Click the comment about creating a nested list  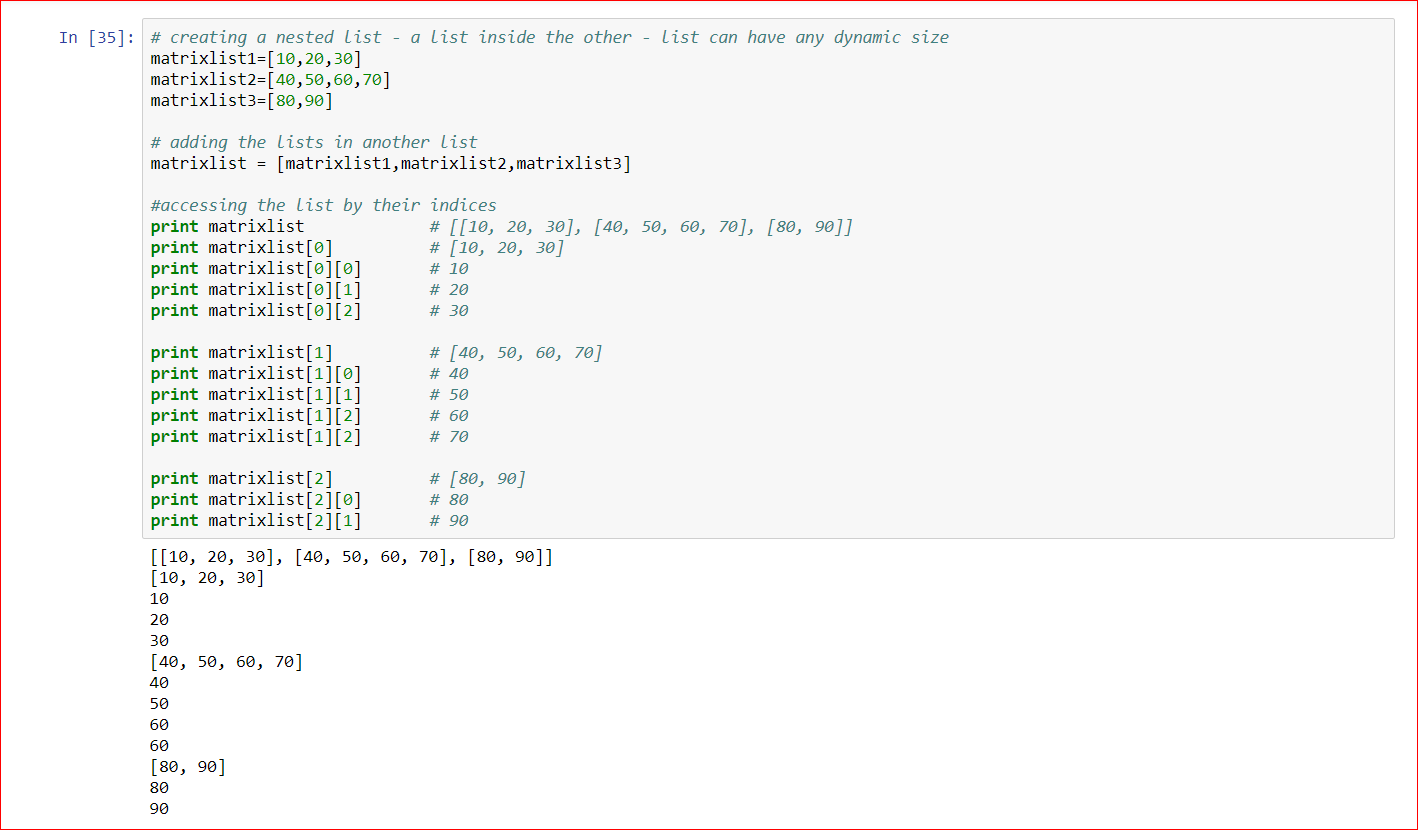tap(549, 38)
